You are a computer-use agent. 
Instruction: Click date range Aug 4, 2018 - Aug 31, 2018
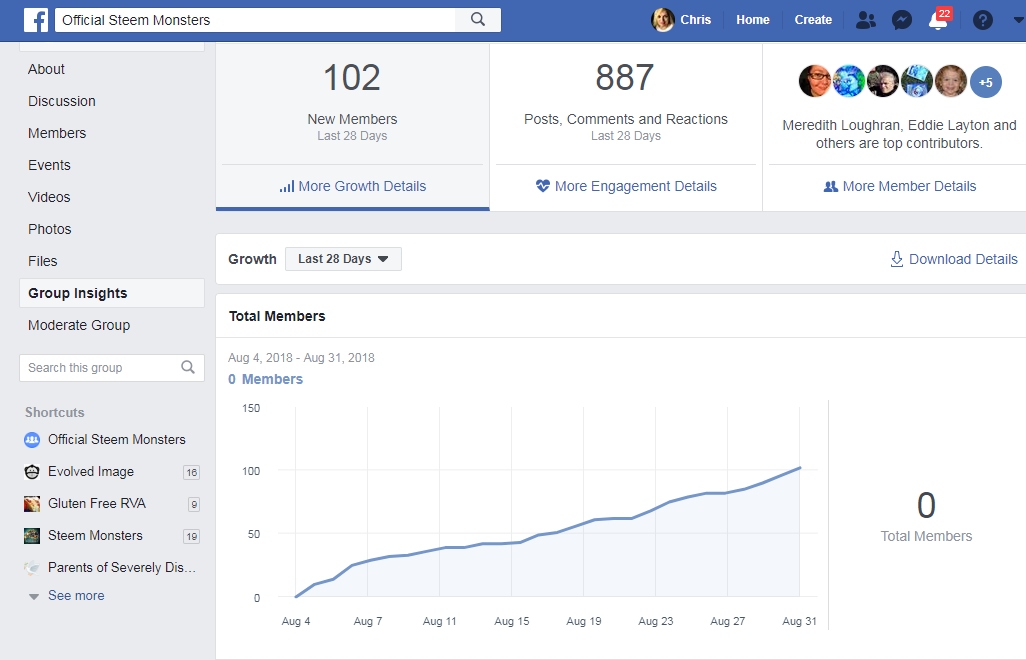click(x=301, y=358)
